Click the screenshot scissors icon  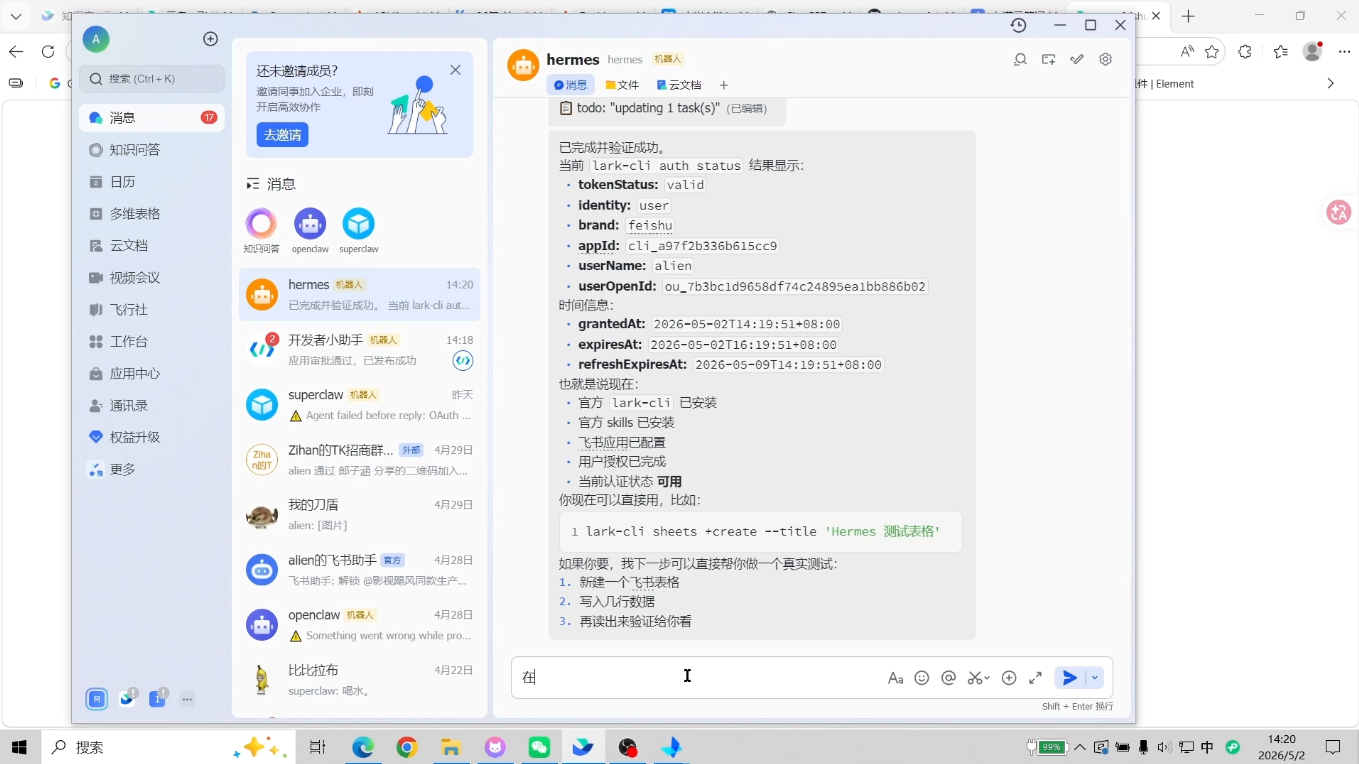pos(978,678)
